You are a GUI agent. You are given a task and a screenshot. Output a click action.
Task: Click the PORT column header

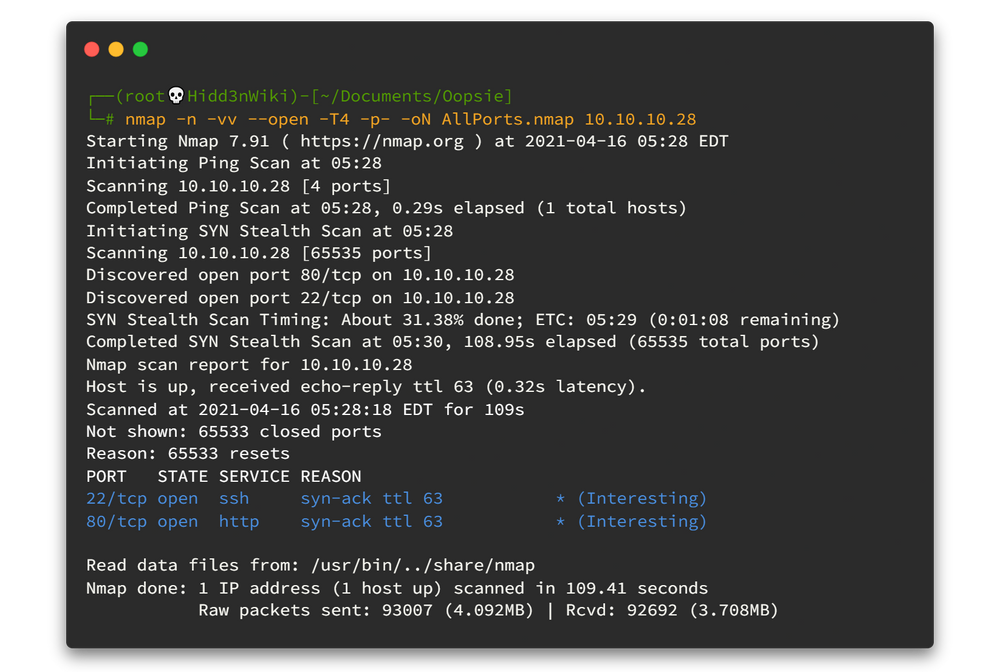[x=106, y=476]
